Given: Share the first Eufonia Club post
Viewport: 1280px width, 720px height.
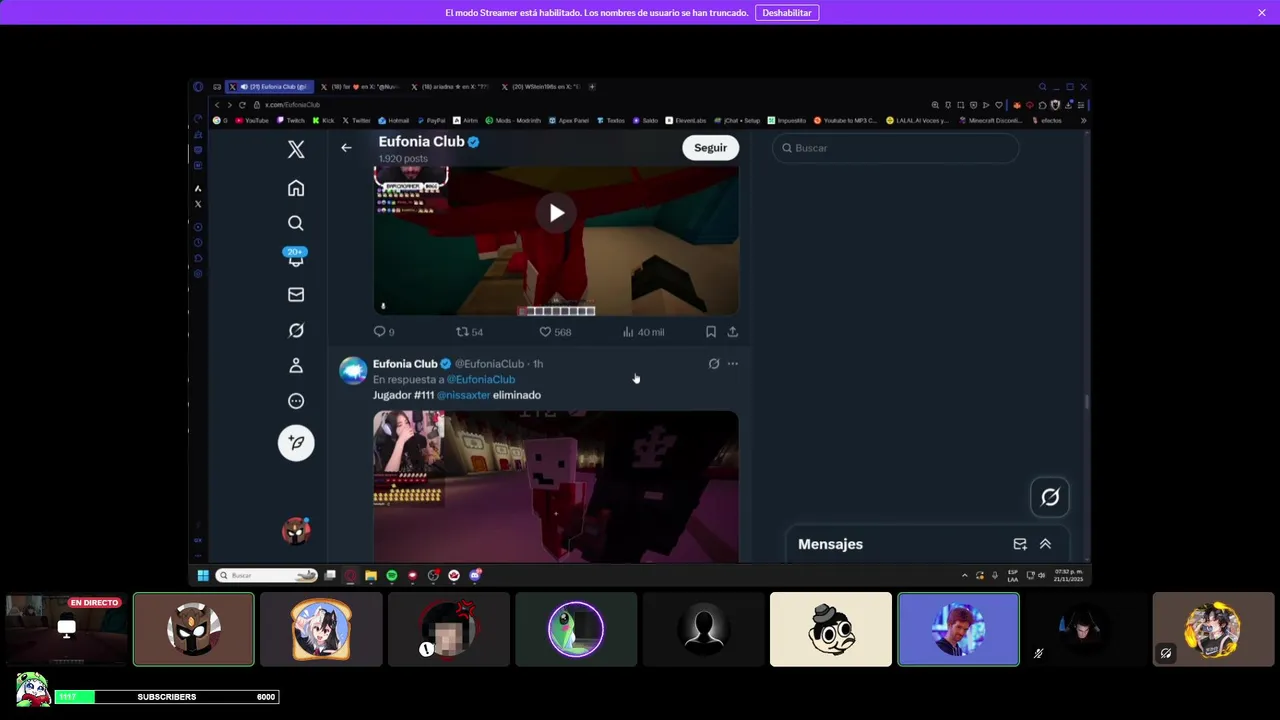Looking at the screenshot, I should pos(733,332).
